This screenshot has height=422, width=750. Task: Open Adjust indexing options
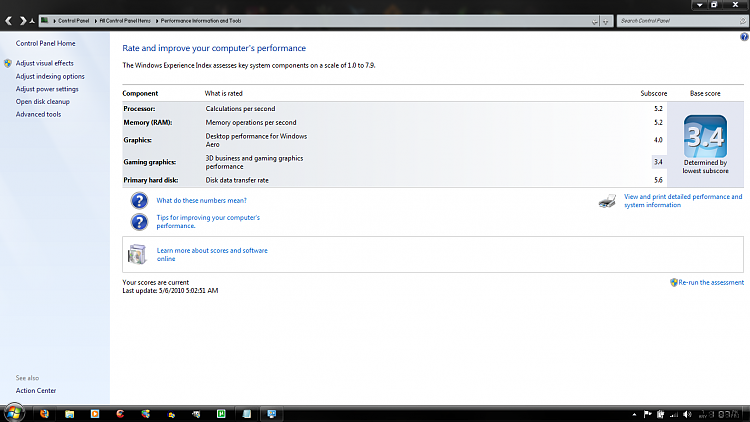click(50, 77)
